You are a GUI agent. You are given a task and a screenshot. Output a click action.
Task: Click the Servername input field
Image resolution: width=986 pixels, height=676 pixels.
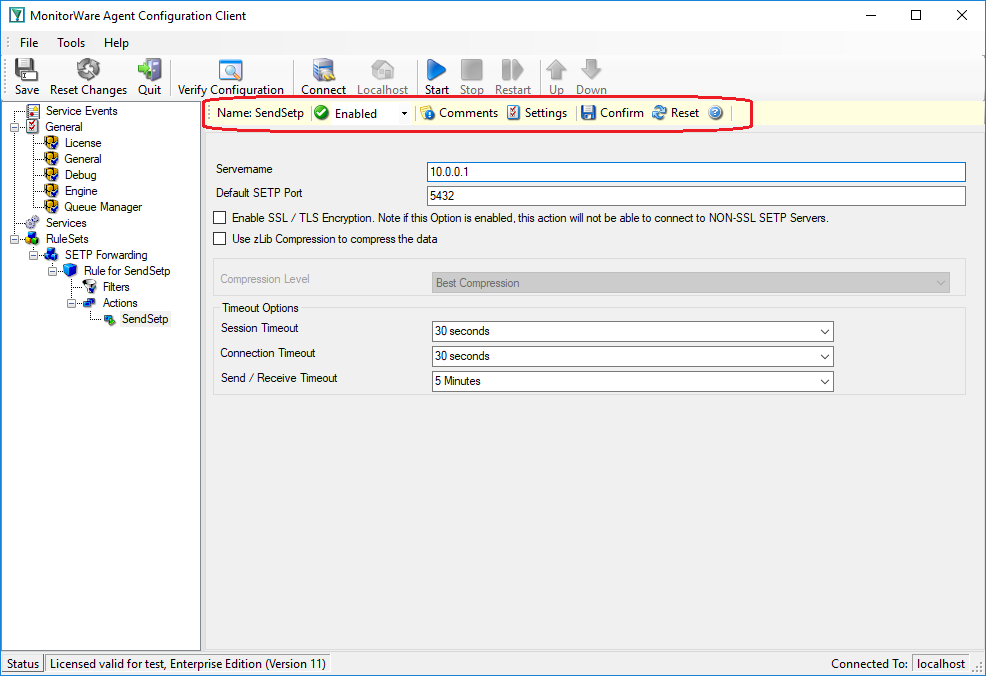pyautogui.click(x=696, y=172)
